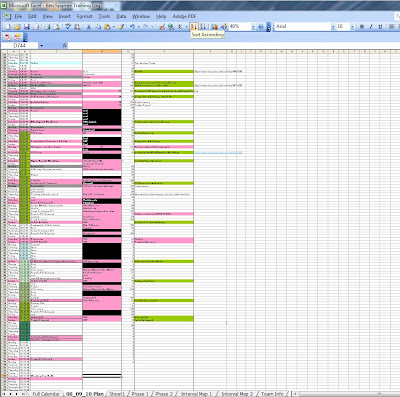Open the Adobe PDF menu
This screenshot has width=400, height=397.
click(184, 16)
